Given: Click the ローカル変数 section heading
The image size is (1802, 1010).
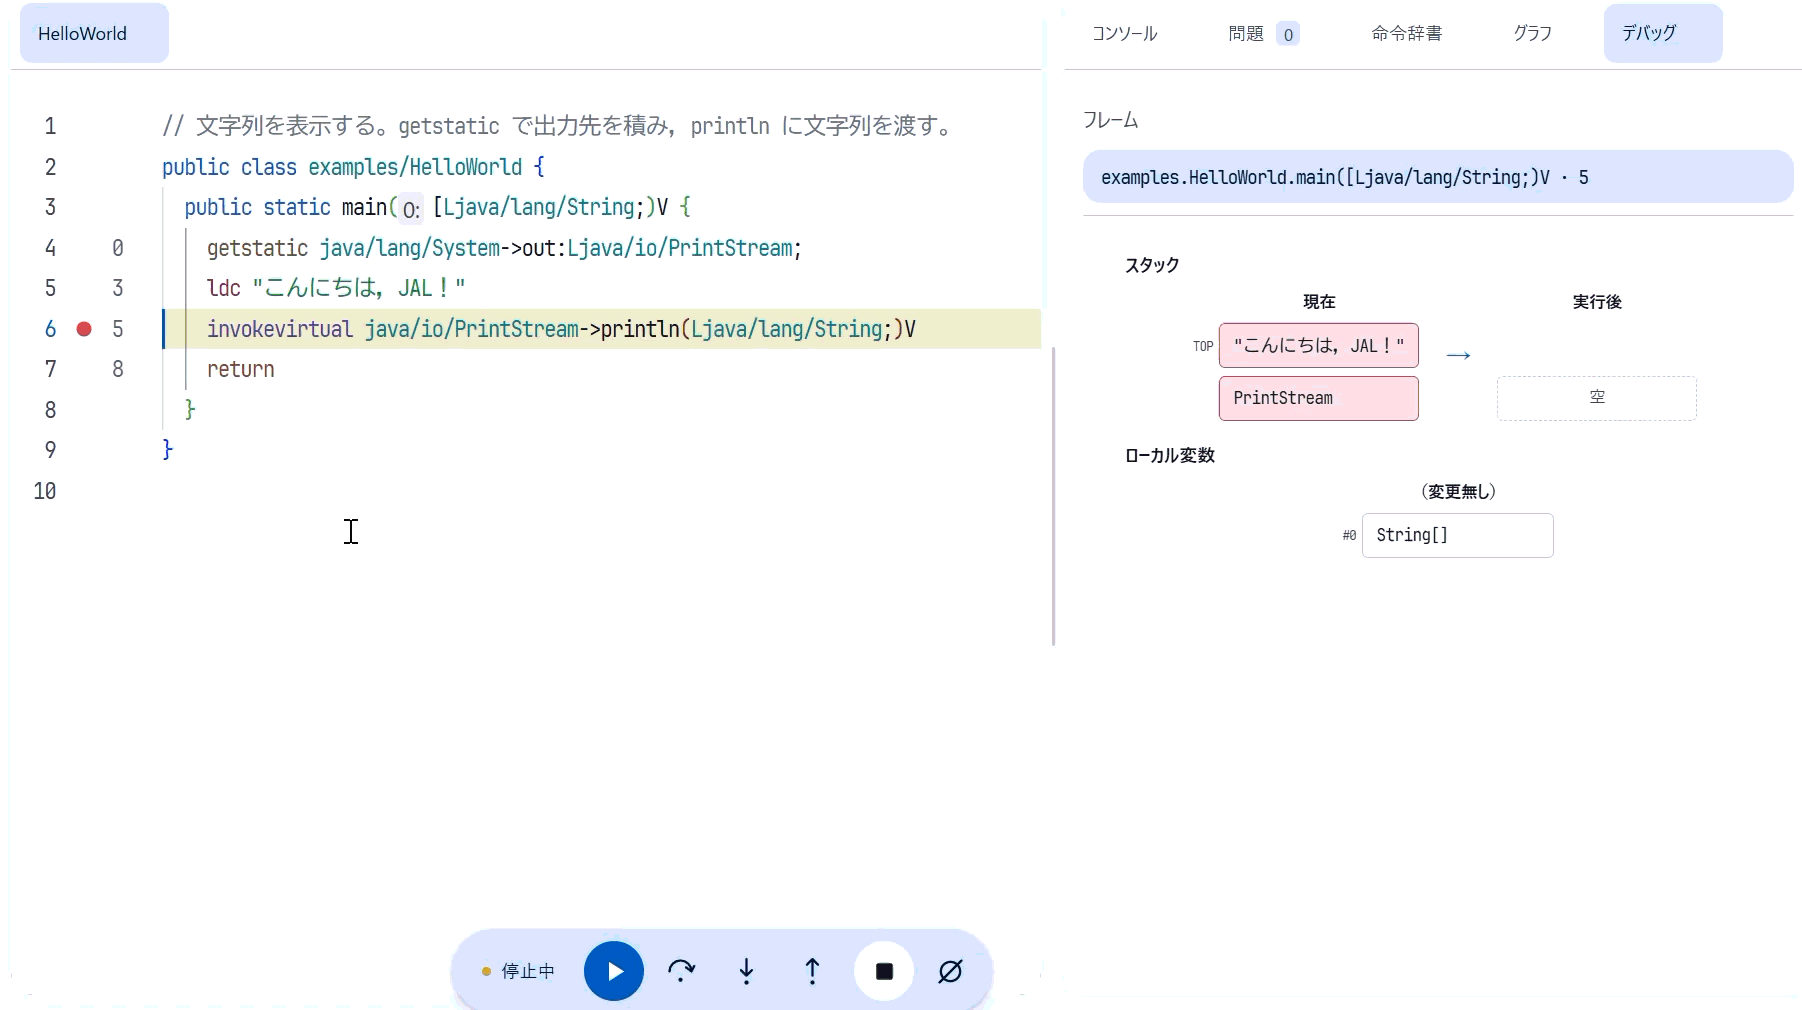Looking at the screenshot, I should [1170, 455].
